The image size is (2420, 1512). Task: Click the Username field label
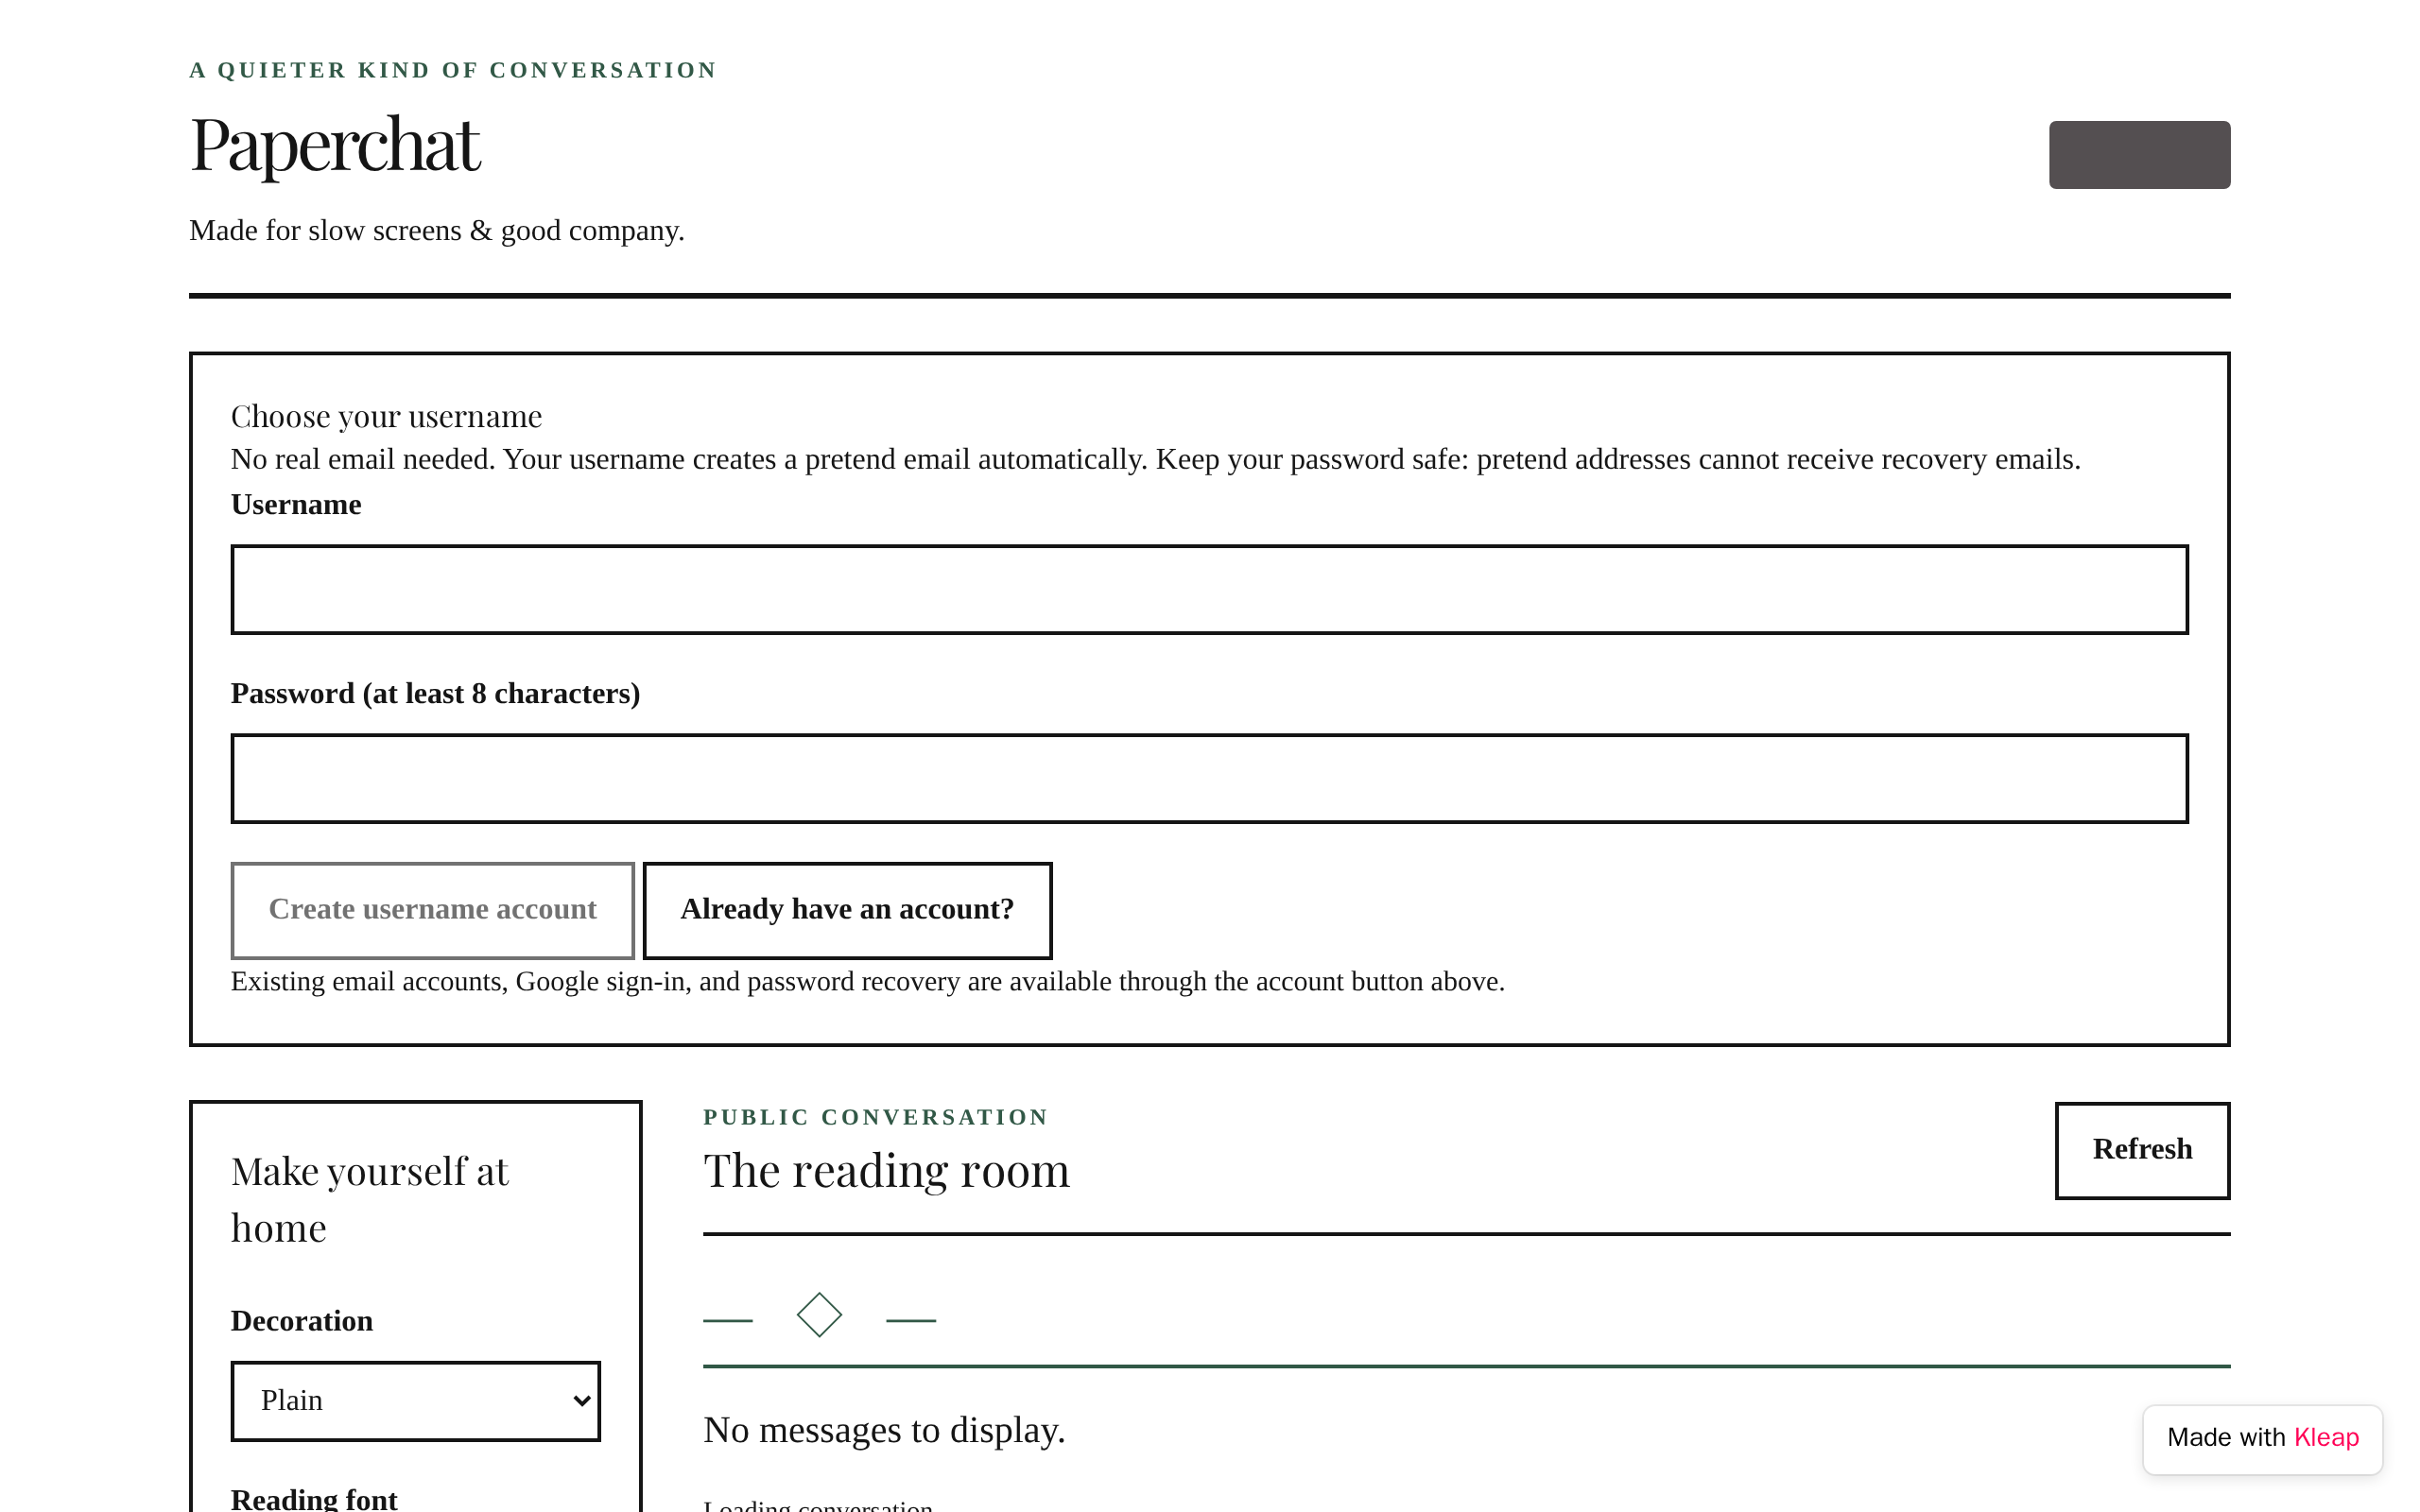click(296, 504)
